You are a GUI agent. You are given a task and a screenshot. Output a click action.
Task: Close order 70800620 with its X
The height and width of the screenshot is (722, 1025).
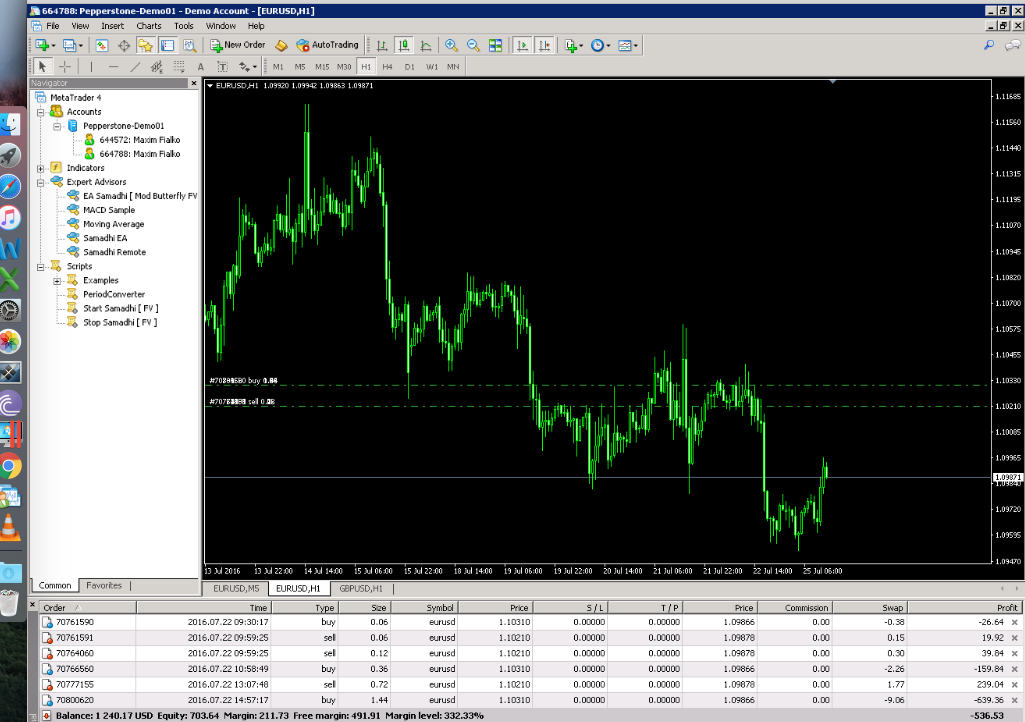point(1015,700)
